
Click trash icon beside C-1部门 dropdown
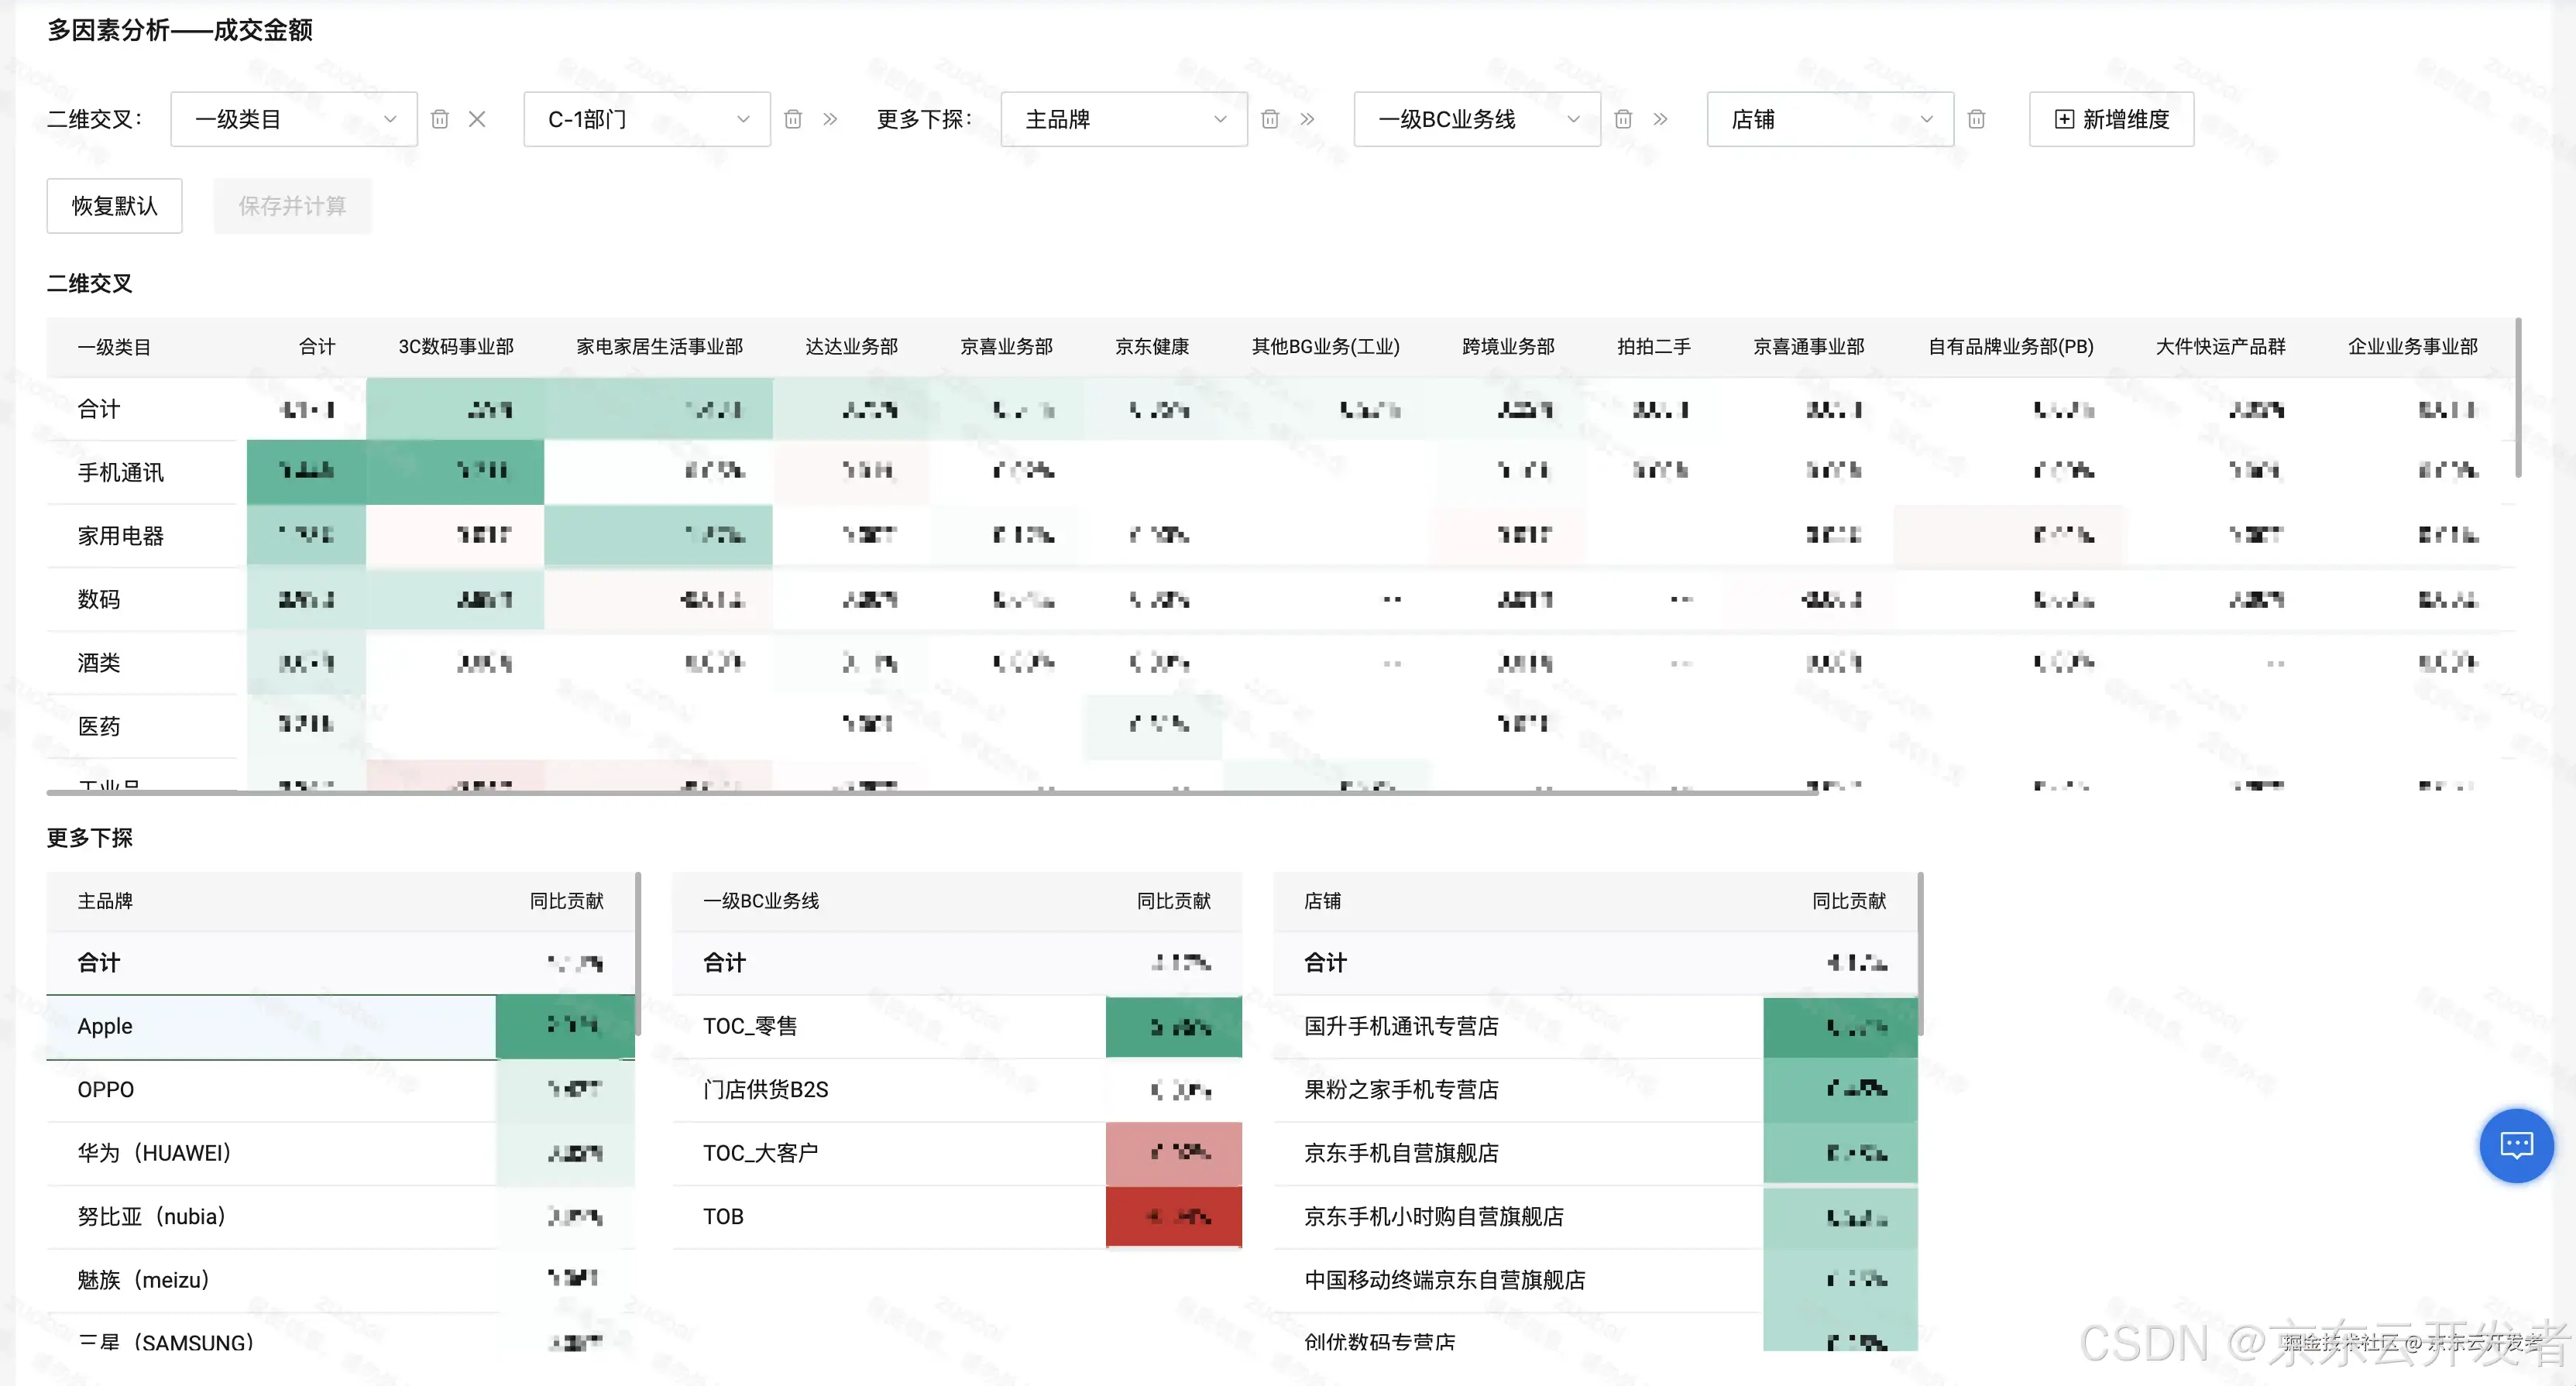point(793,120)
